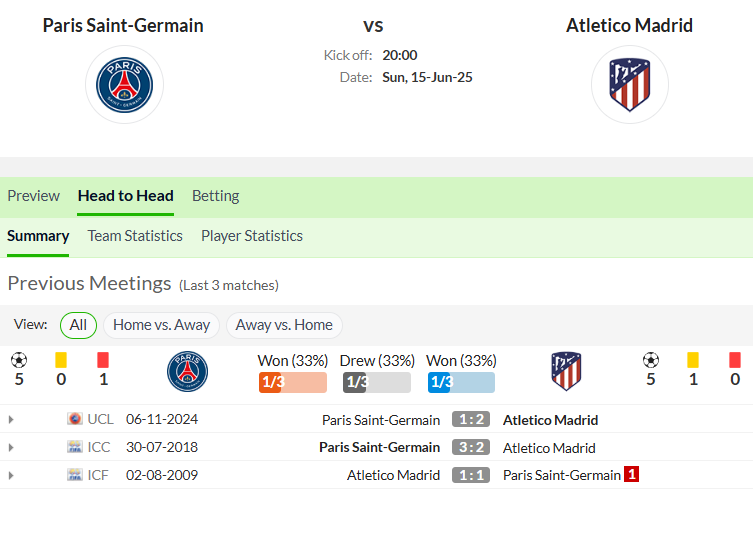Select the All view filter
Image resolution: width=753 pixels, height=538 pixels.
tap(78, 325)
